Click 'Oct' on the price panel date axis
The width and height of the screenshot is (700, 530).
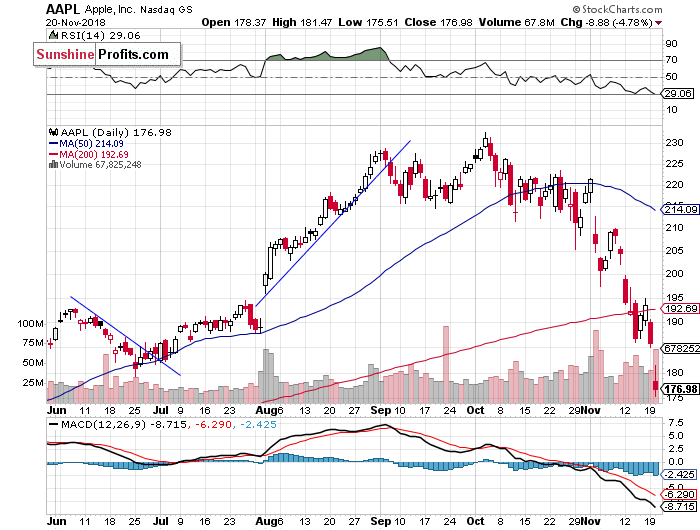click(x=475, y=410)
